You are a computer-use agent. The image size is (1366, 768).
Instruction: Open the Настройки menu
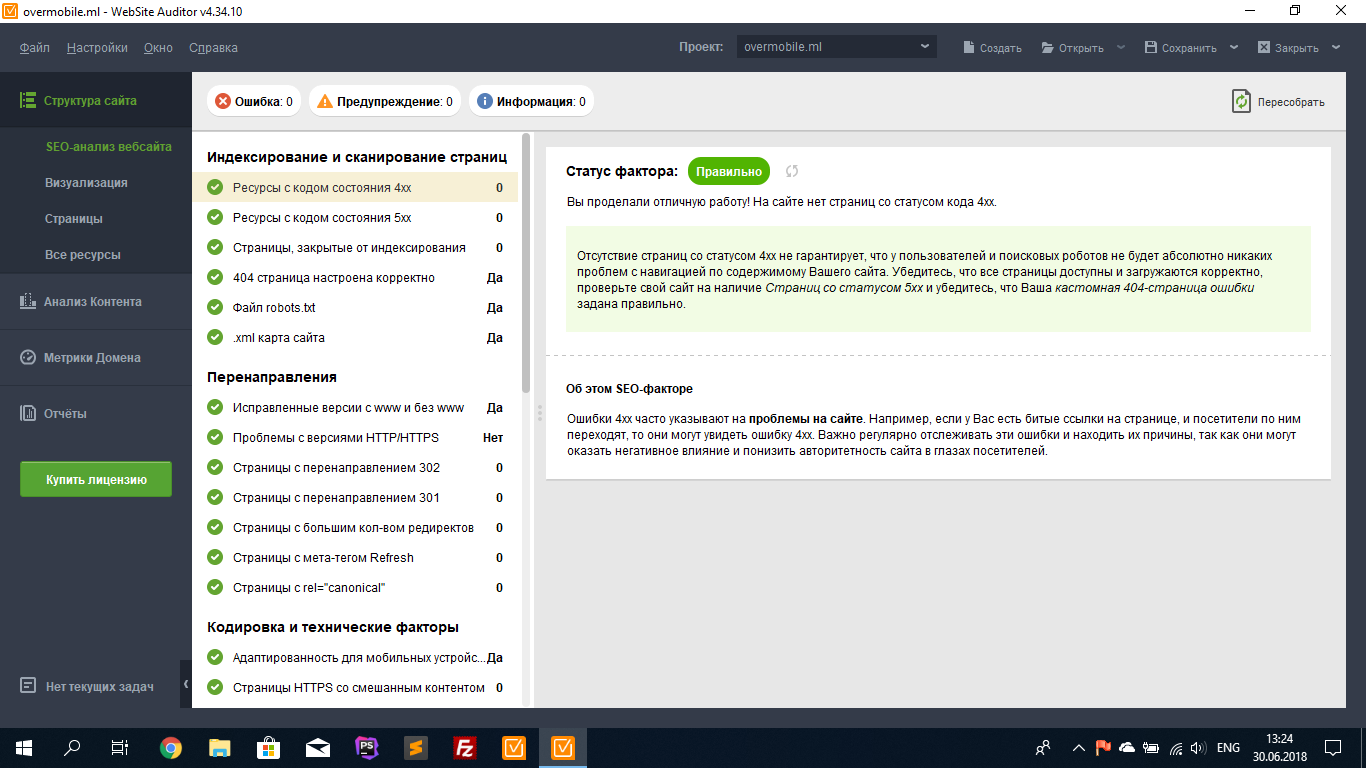pyautogui.click(x=97, y=47)
